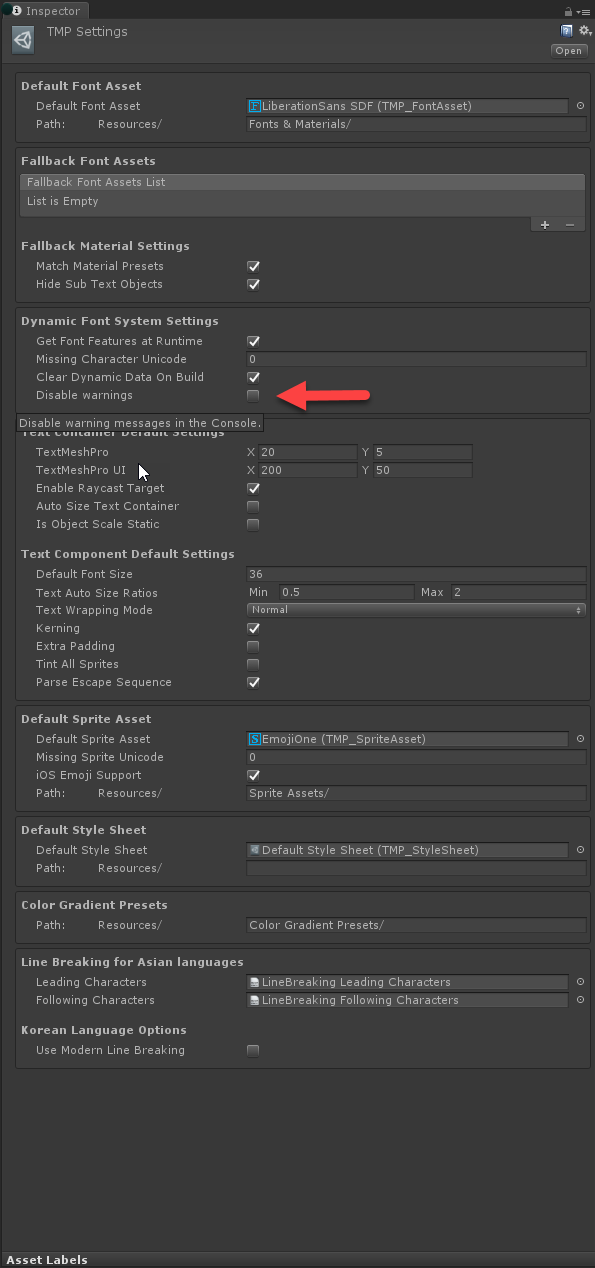Screen dimensions: 595x1268
Task: Click the Missing Character Unicode field
Action: [416, 359]
